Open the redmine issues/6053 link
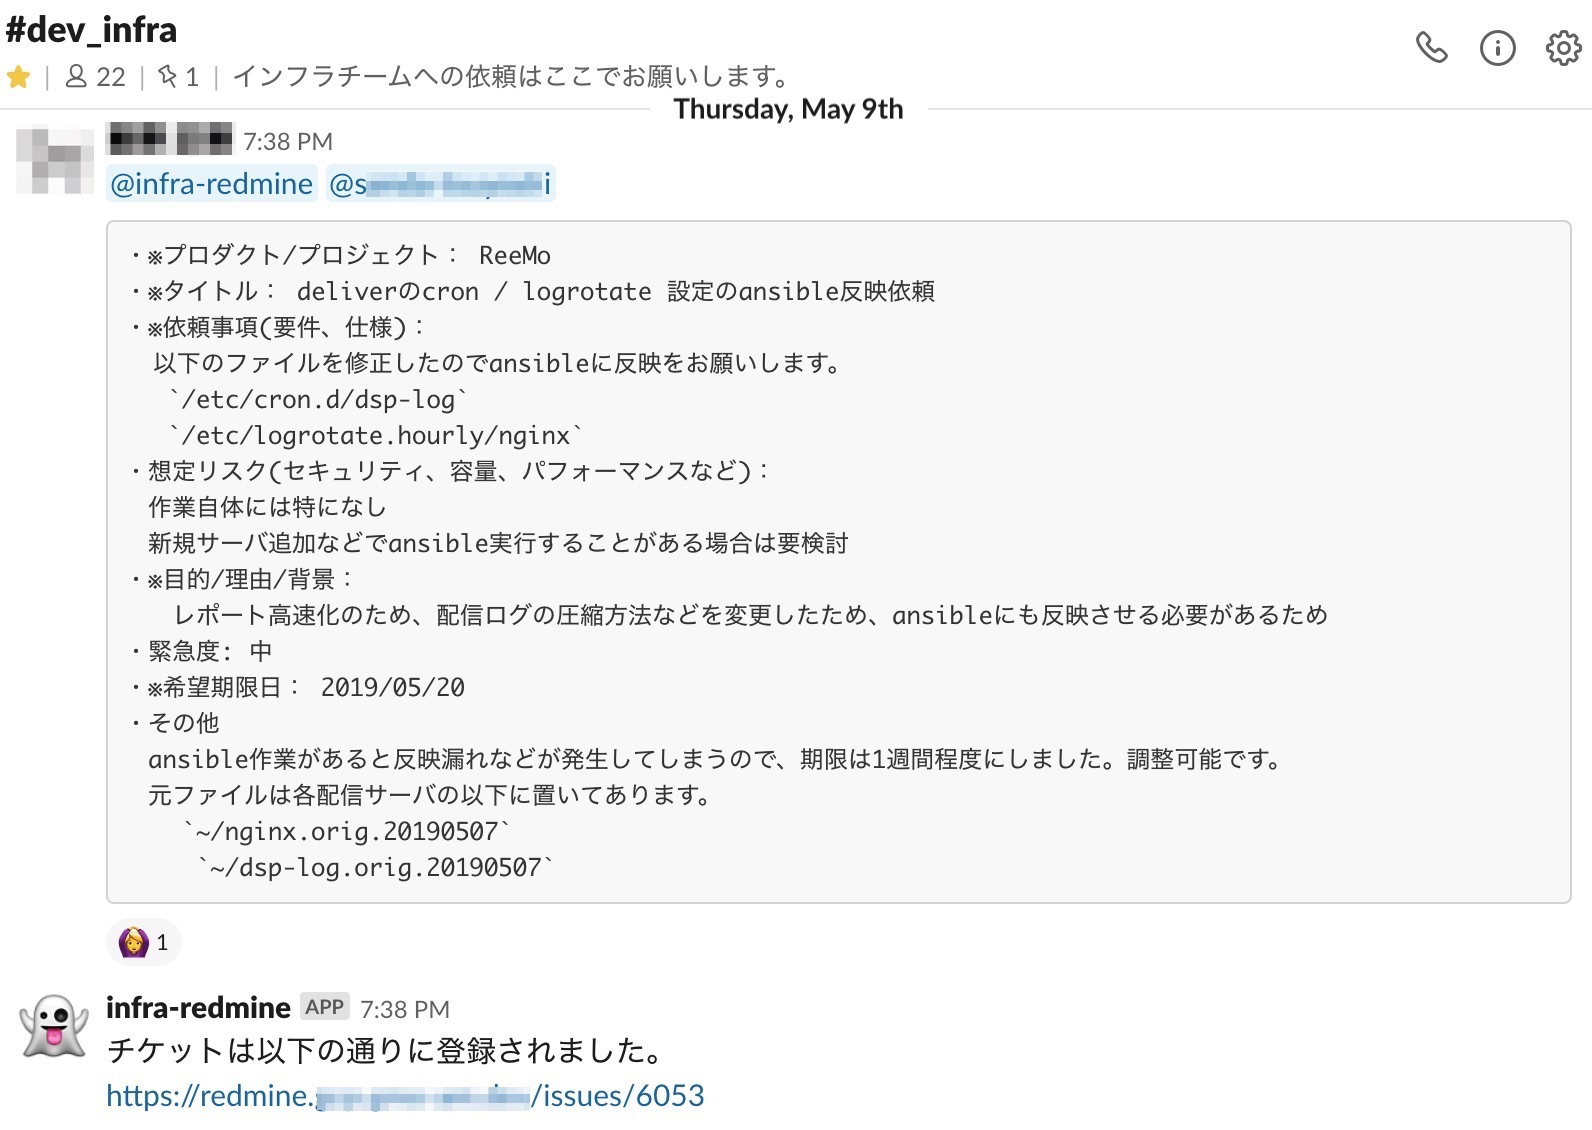 [x=405, y=1096]
